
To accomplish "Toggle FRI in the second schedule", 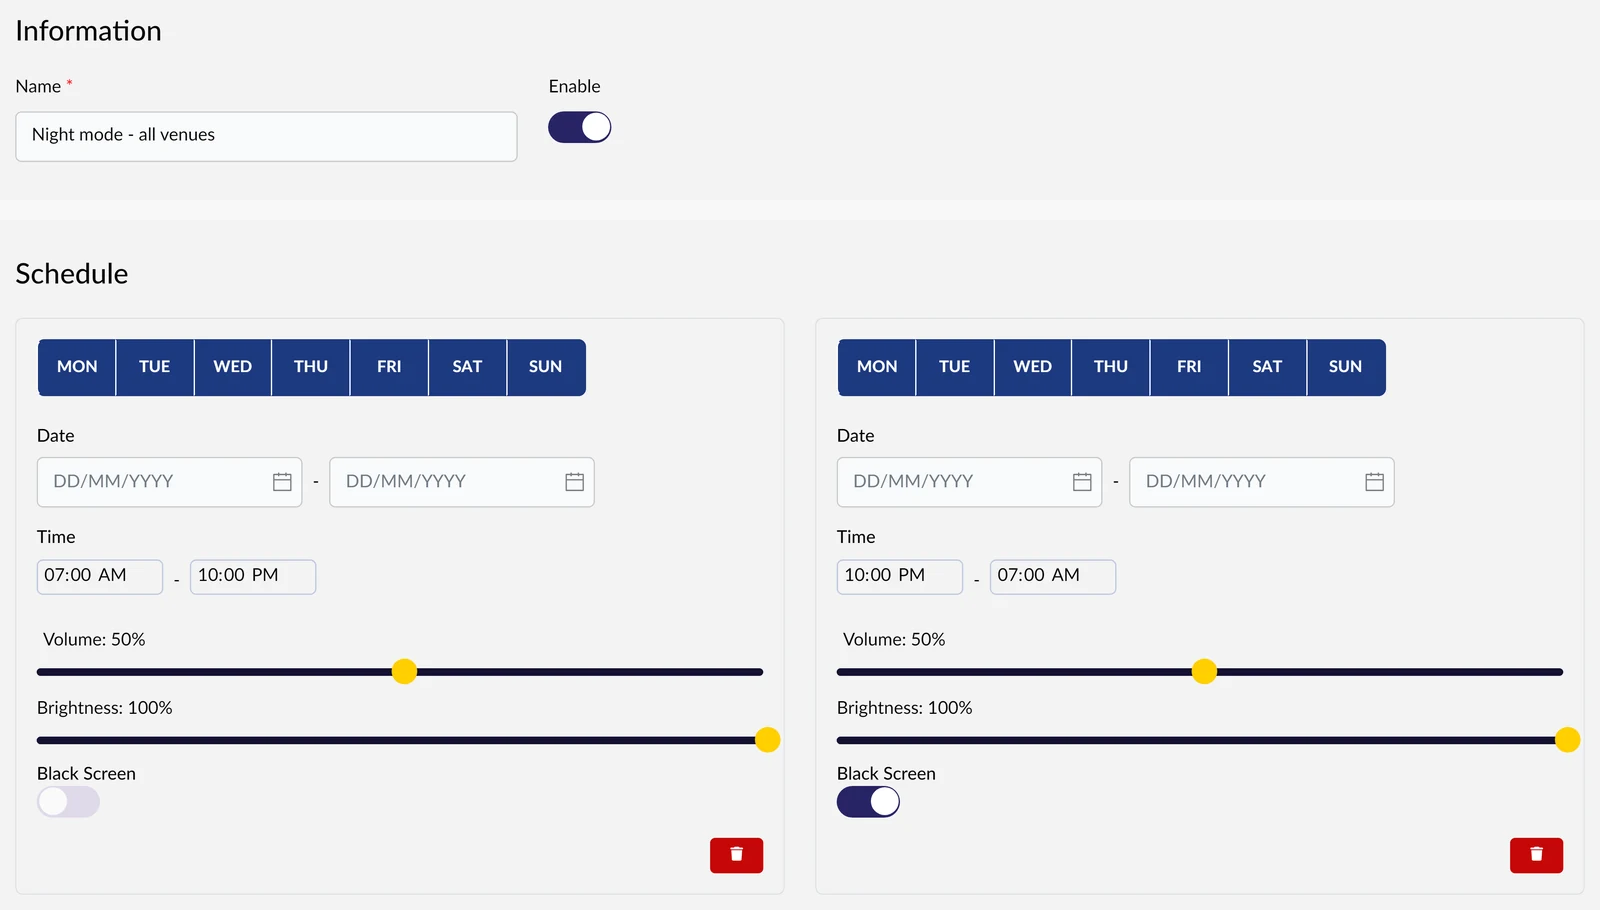I will (x=1189, y=367).
